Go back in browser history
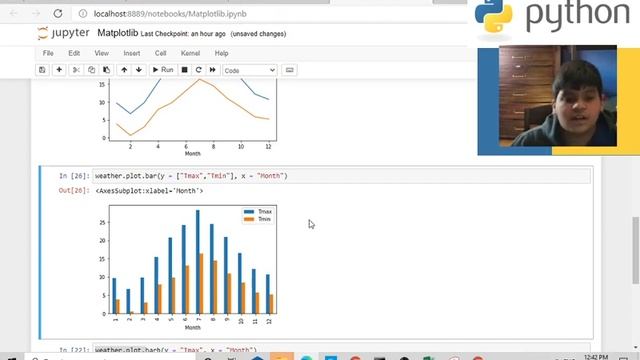640x360 pixels. (x=13, y=13)
